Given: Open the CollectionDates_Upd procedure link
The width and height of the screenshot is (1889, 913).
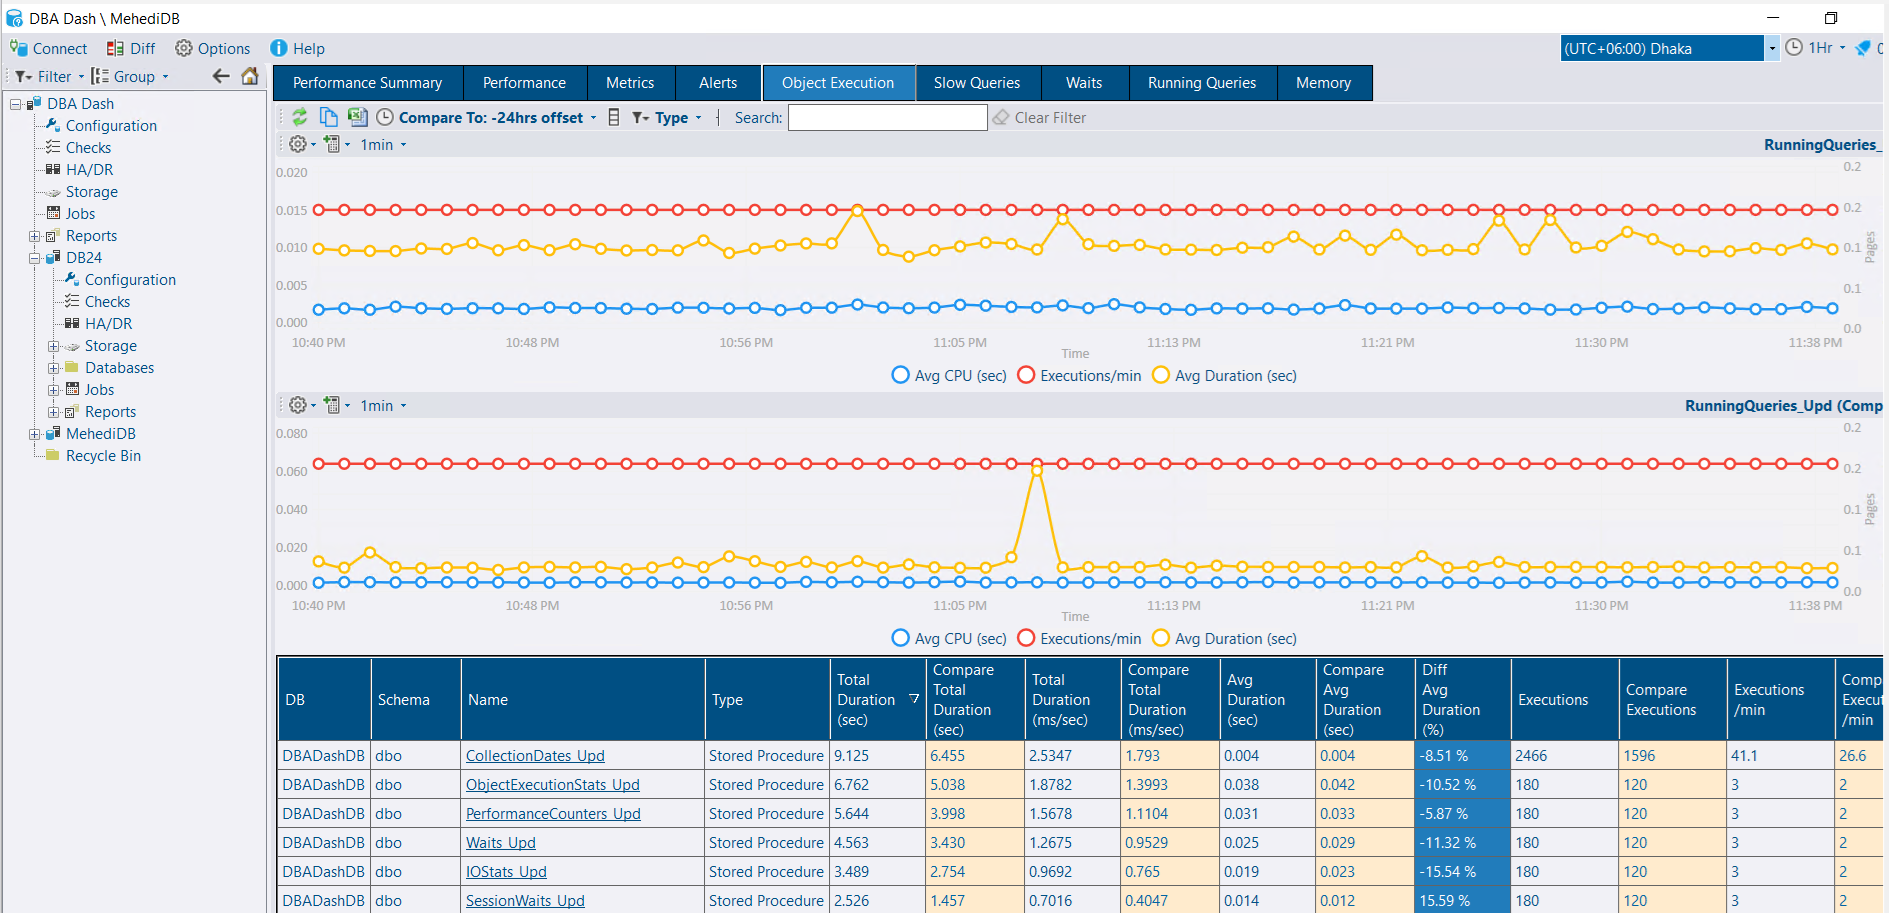Looking at the screenshot, I should pos(535,756).
